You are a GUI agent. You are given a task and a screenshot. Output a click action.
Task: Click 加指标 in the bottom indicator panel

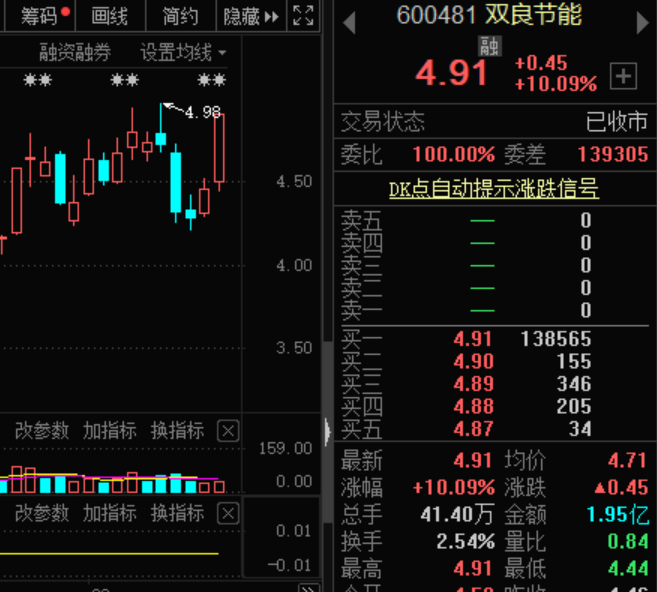(110, 513)
